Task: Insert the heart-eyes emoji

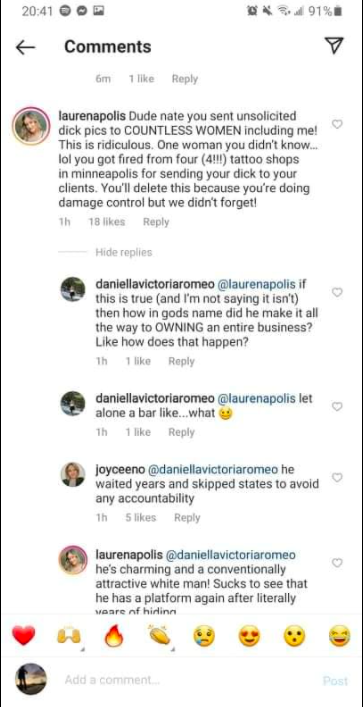Action: [249, 637]
